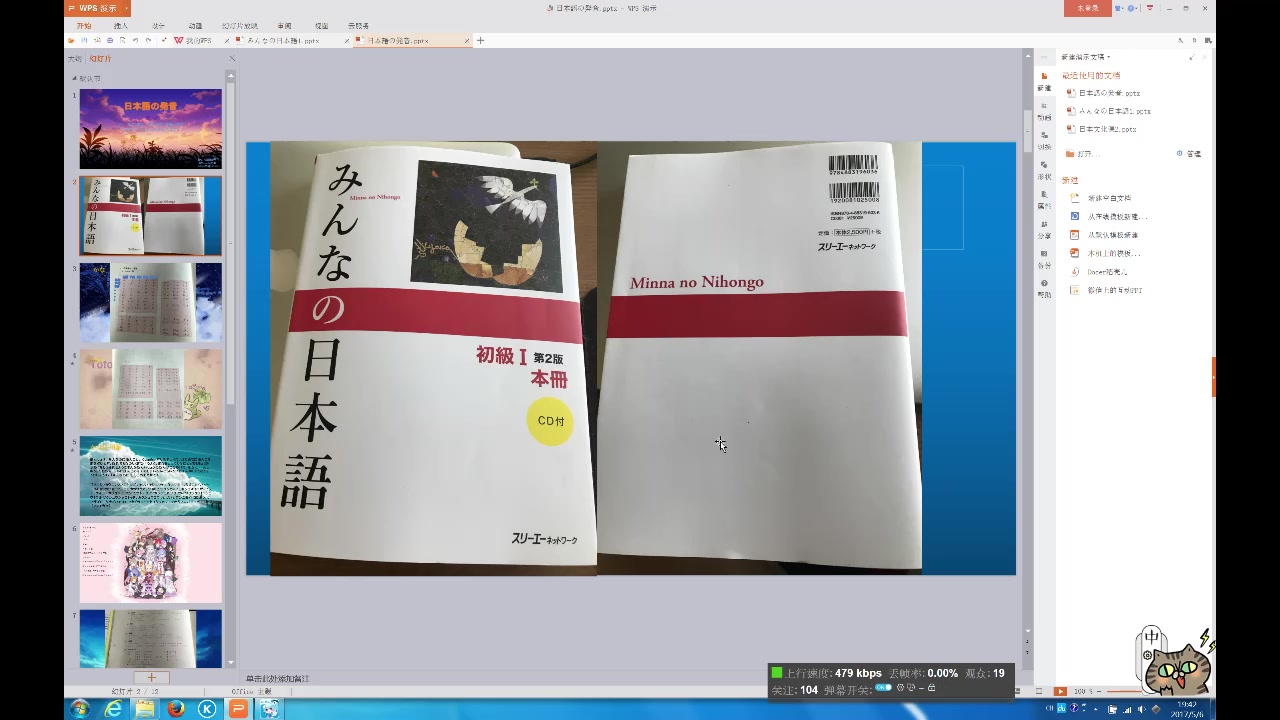Screen dimensions: 1280x720
Task: Close the 日本語の発音.pptx document tab
Action: pos(467,41)
